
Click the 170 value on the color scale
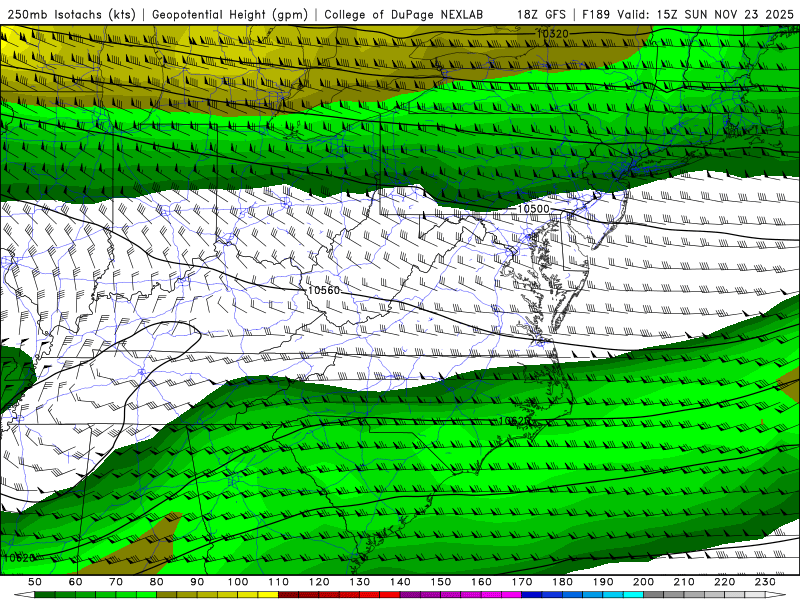pos(522,582)
